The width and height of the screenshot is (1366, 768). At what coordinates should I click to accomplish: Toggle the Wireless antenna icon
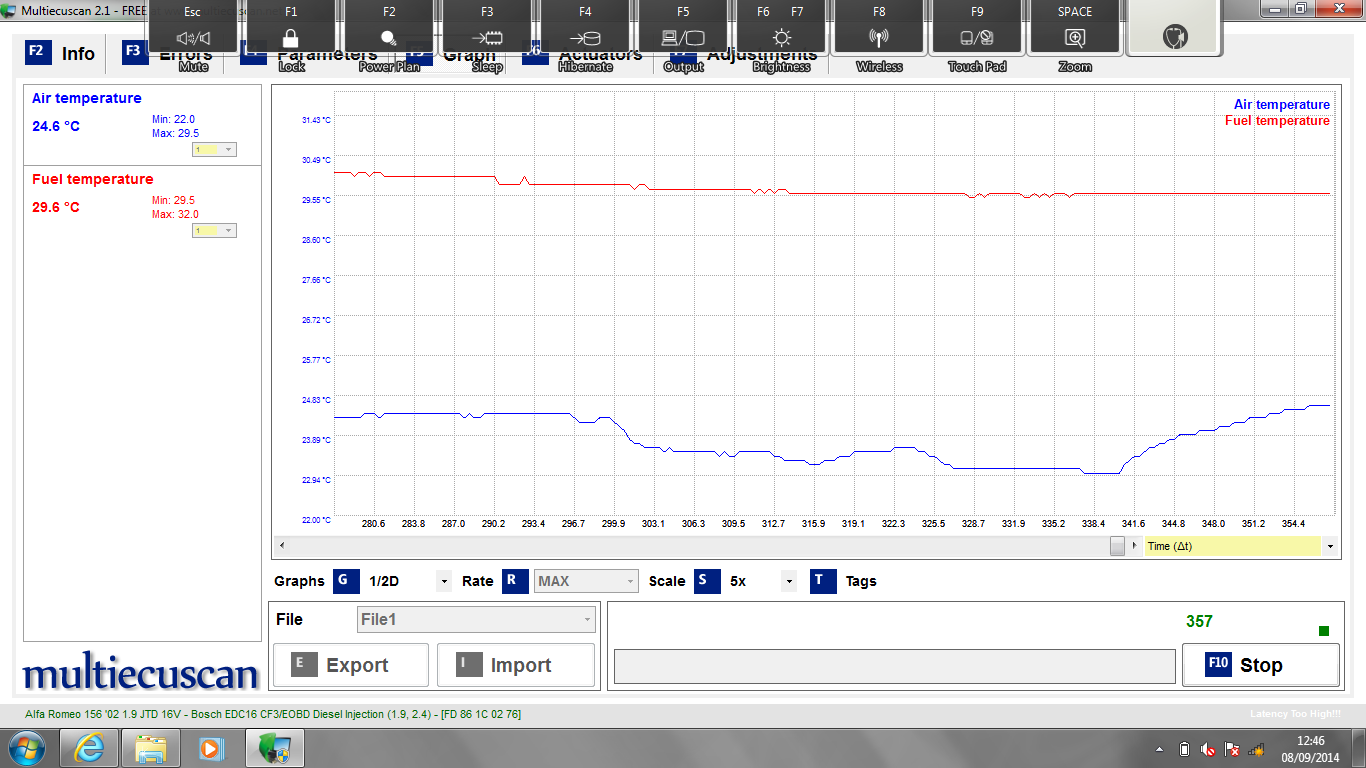pyautogui.click(x=879, y=38)
